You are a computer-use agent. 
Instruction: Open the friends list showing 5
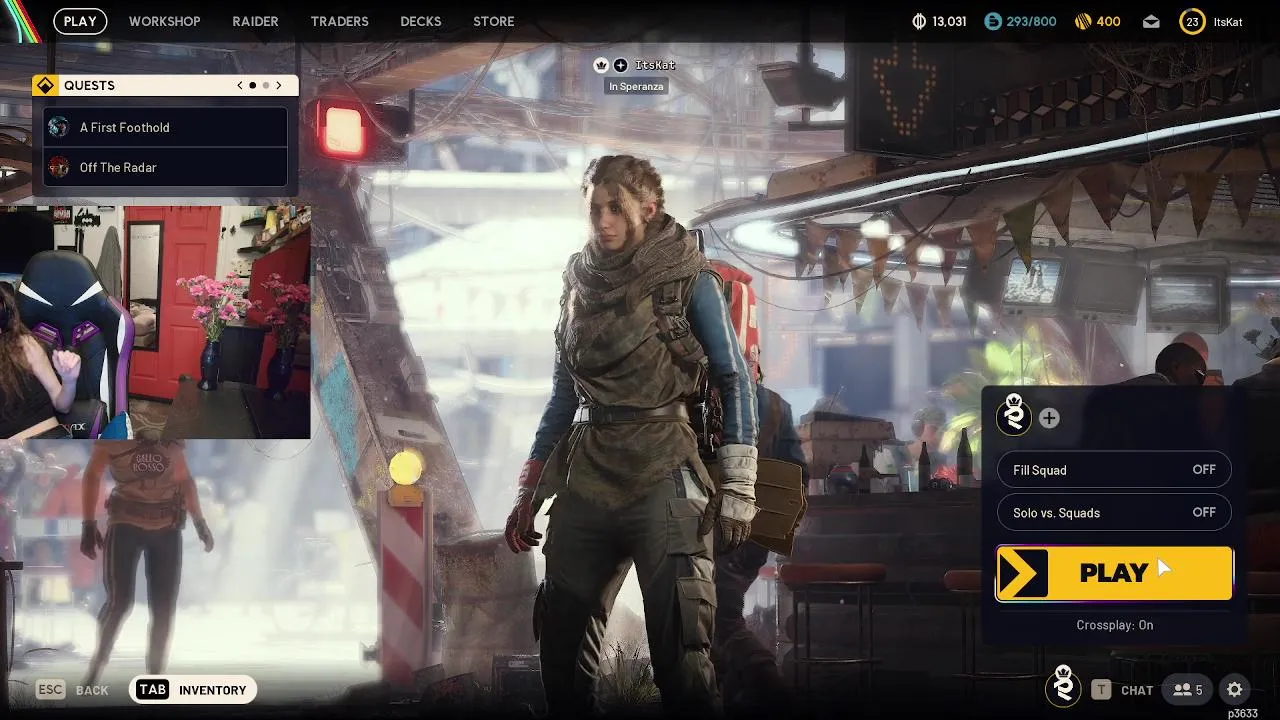[x=1187, y=690]
